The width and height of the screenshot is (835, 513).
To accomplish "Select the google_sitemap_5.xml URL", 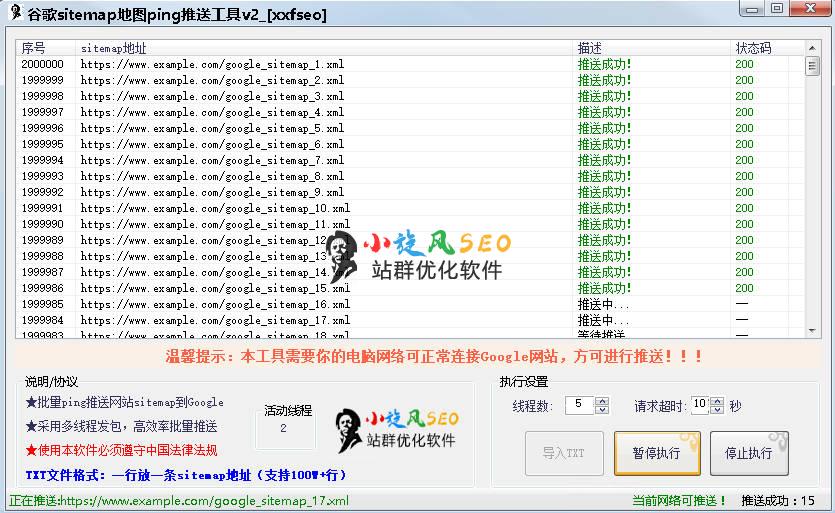I will (212, 128).
